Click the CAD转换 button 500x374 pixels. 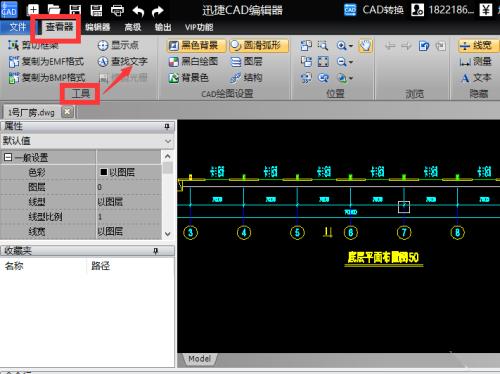tap(373, 10)
